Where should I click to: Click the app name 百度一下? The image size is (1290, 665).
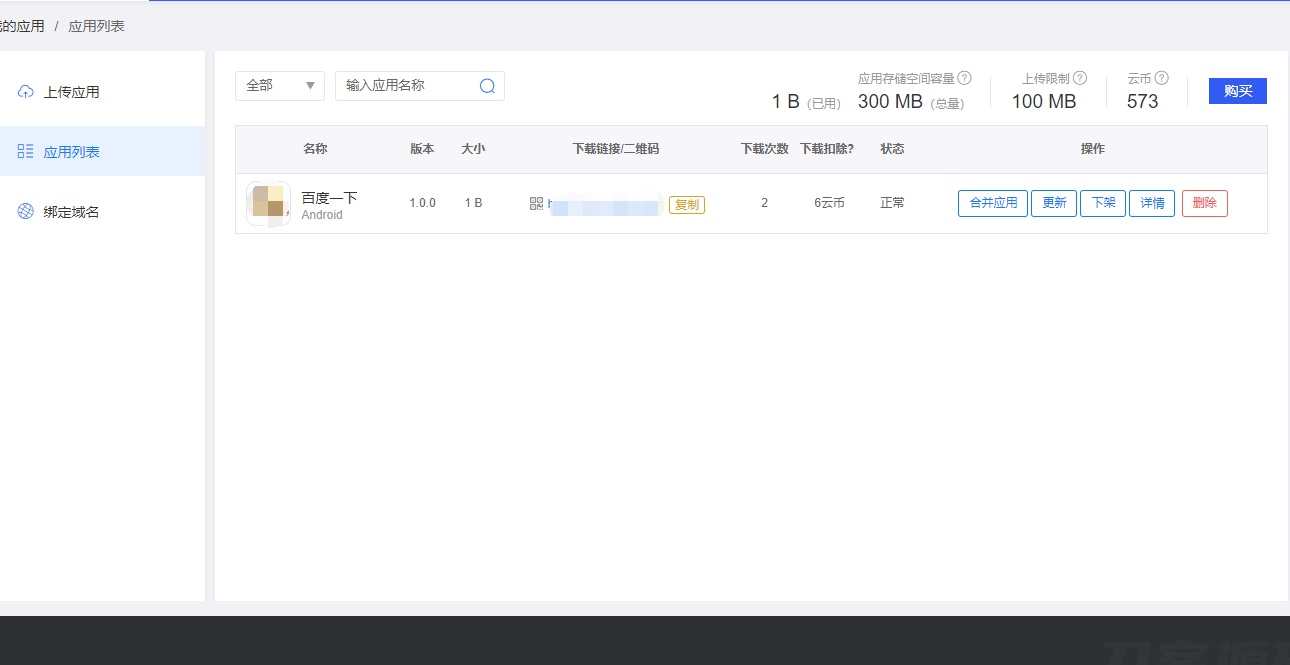329,198
